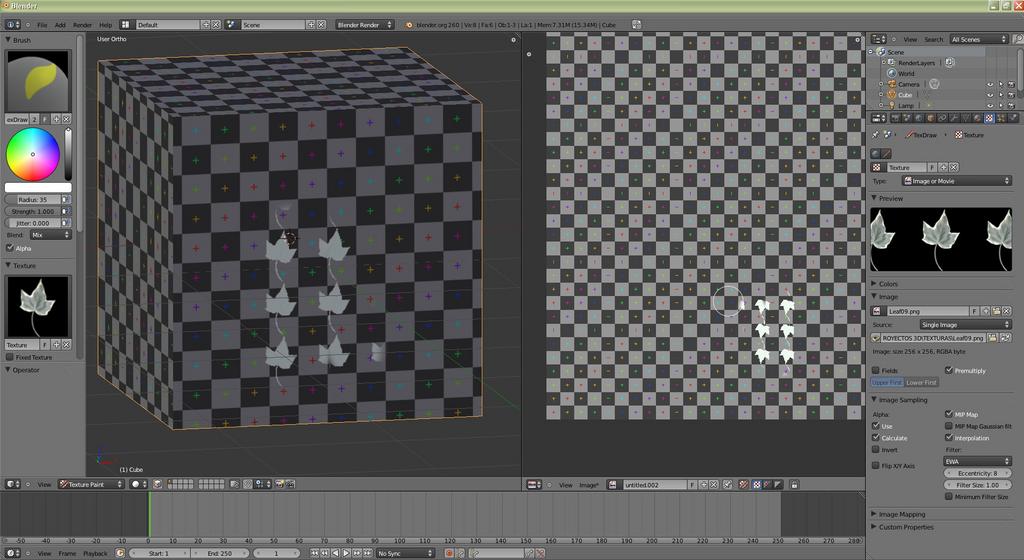The height and width of the screenshot is (560, 1024).
Task: Toggle Camera visibility eye in outliner
Action: [x=990, y=84]
